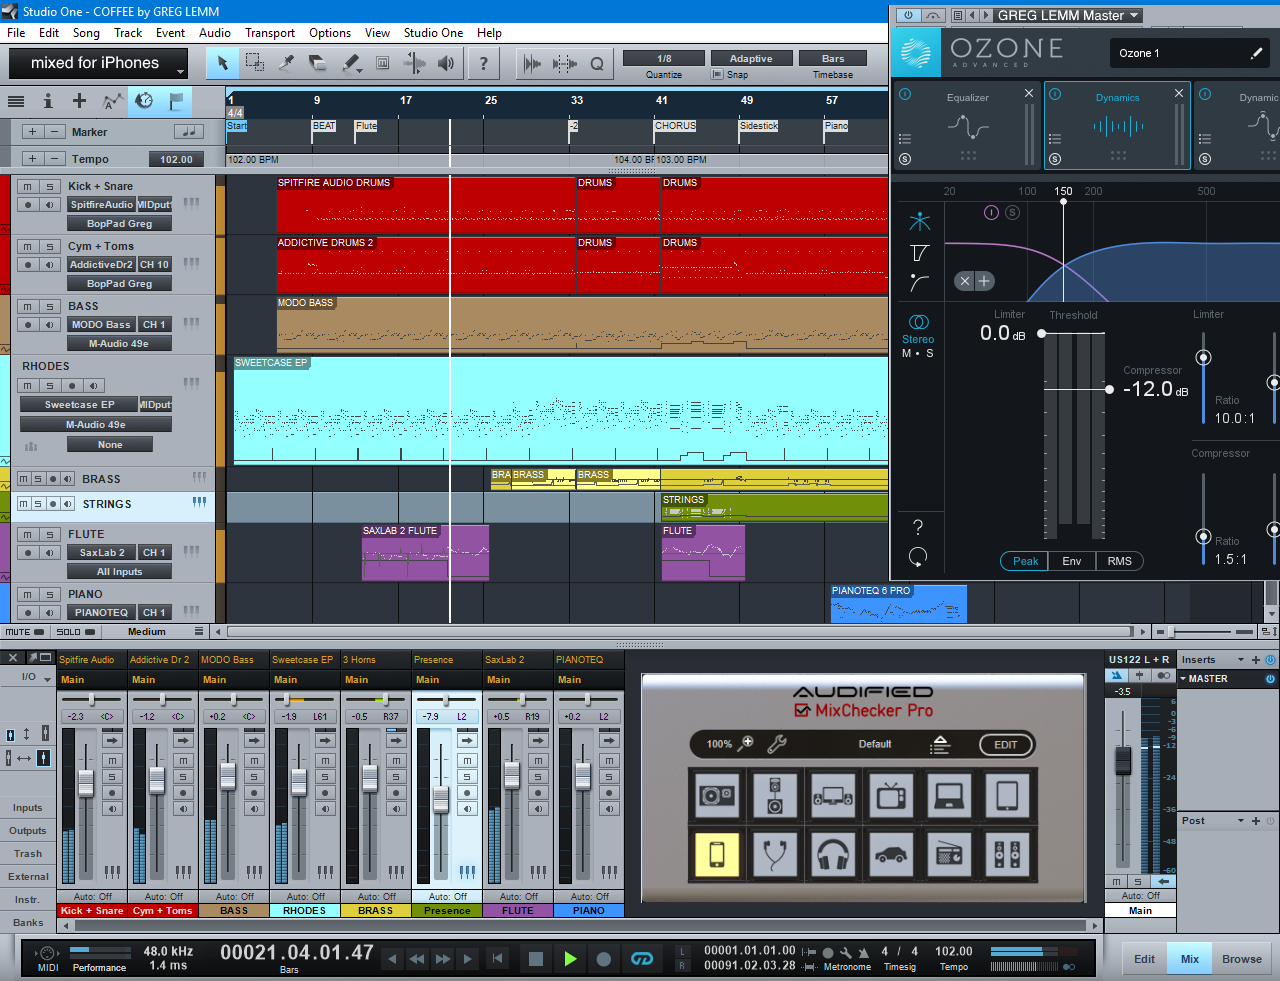Select the headphones device in MixChecker

833,855
